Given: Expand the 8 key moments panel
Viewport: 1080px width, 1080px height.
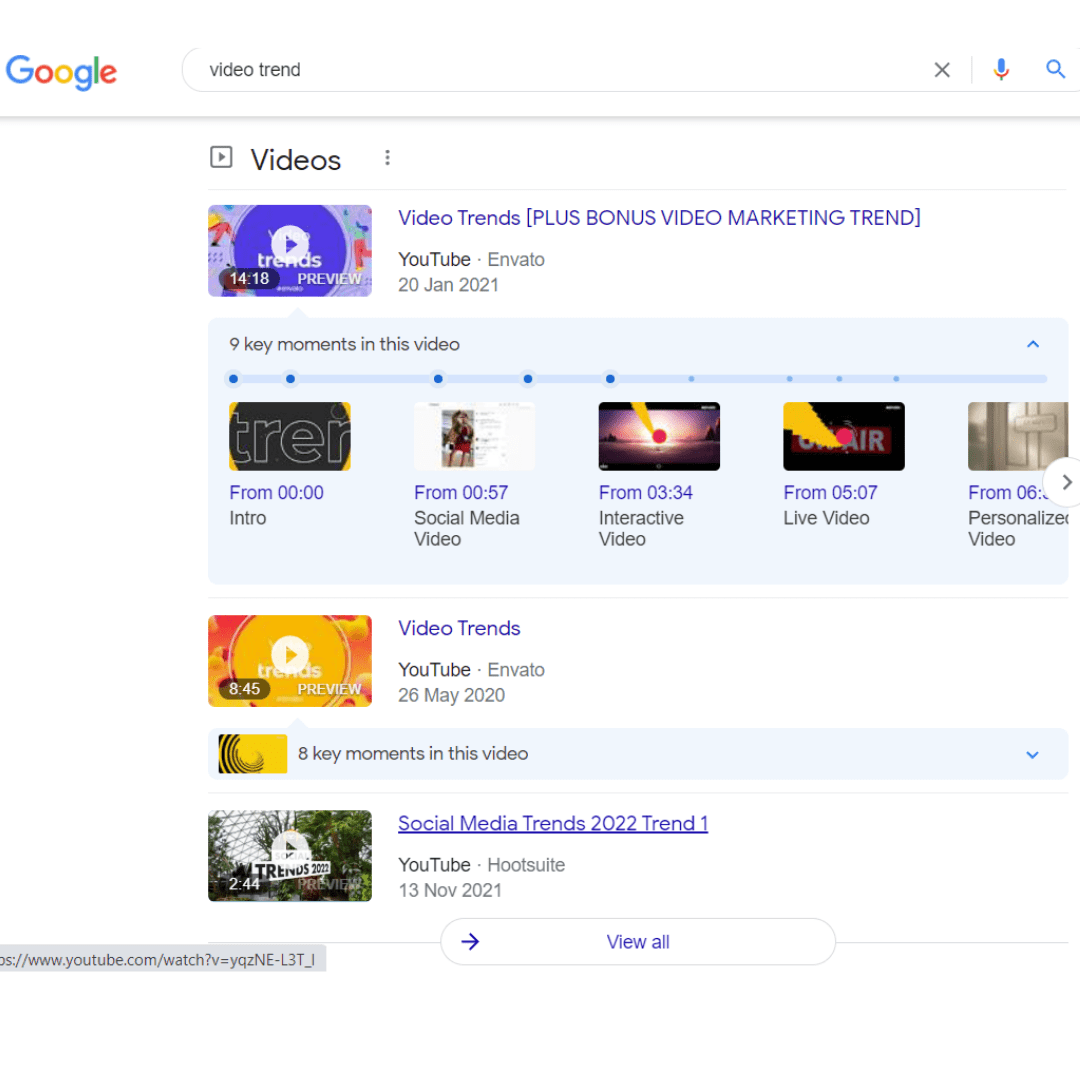Looking at the screenshot, I should (x=1032, y=755).
